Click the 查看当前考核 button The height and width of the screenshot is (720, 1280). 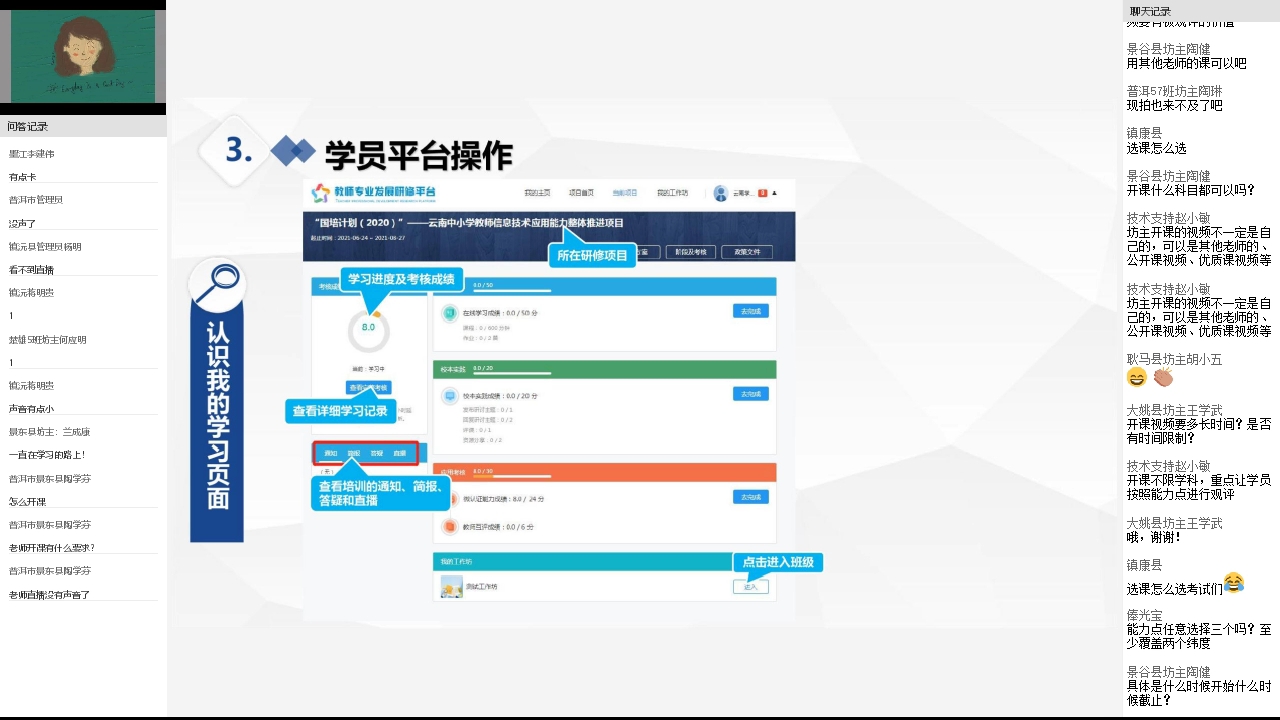pyautogui.click(x=369, y=387)
